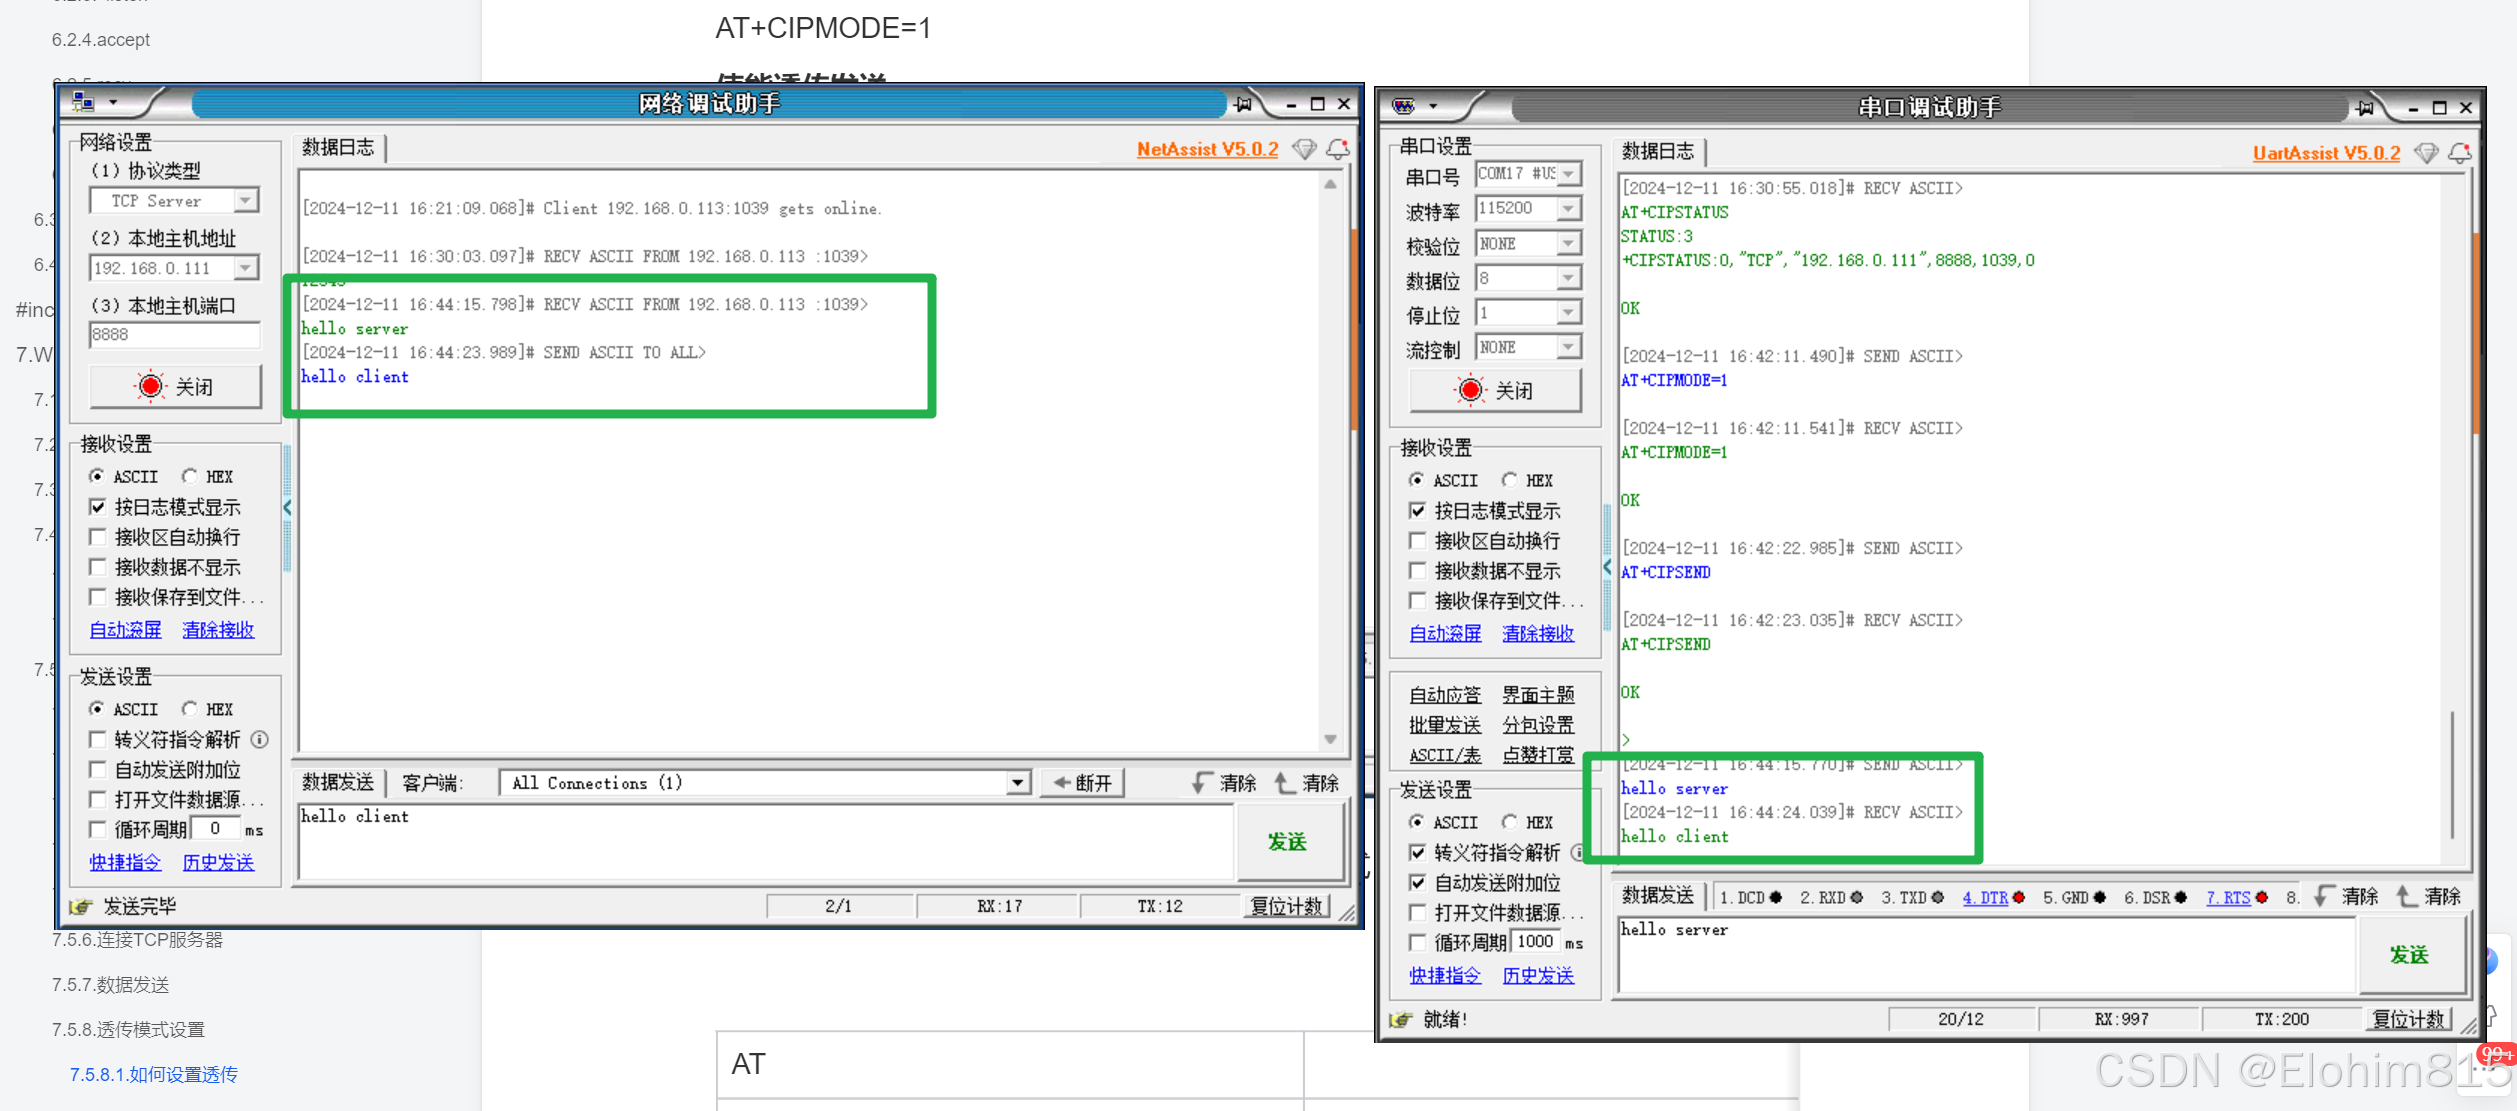Select the 数据发送 tab in UartAssist
The image size is (2517, 1111).
[x=1657, y=896]
